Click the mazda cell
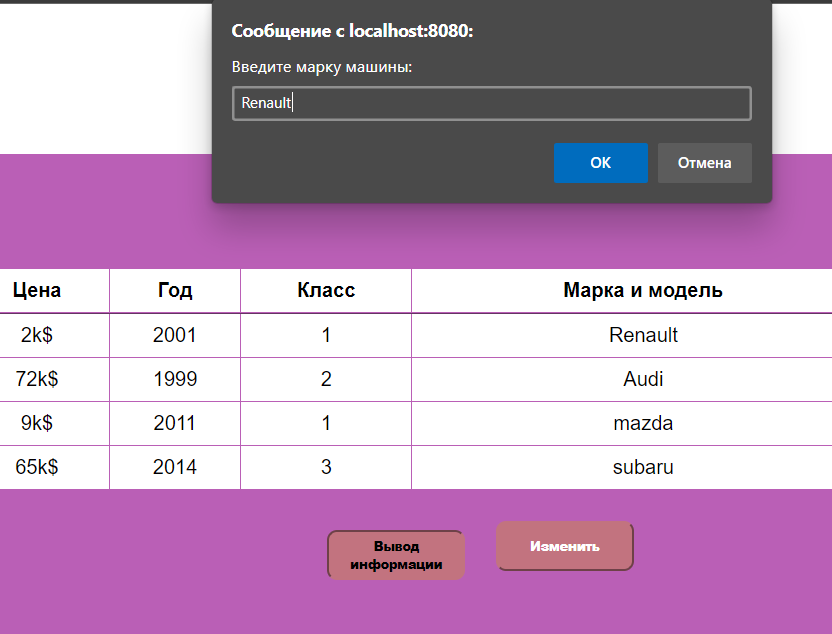This screenshot has height=634, width=832. tap(643, 423)
